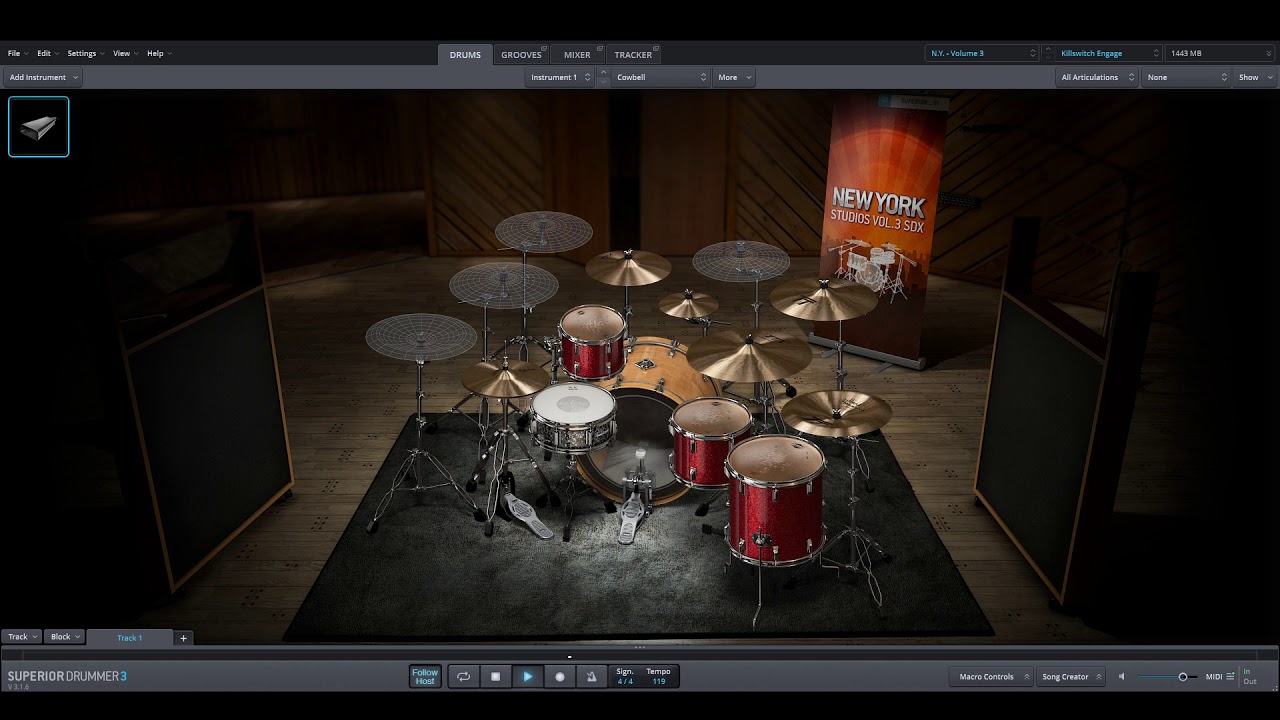Open the N.Y. - Volume 3 library dropdown

[982, 53]
